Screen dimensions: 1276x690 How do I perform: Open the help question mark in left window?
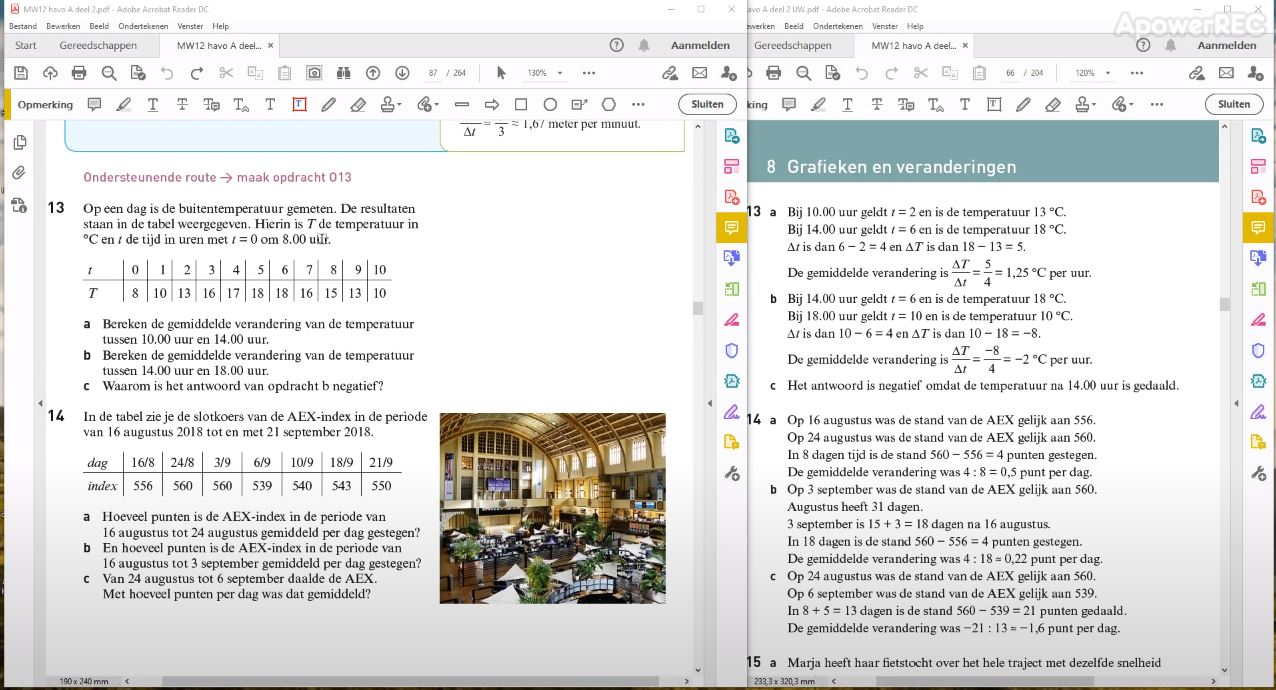[x=616, y=45]
